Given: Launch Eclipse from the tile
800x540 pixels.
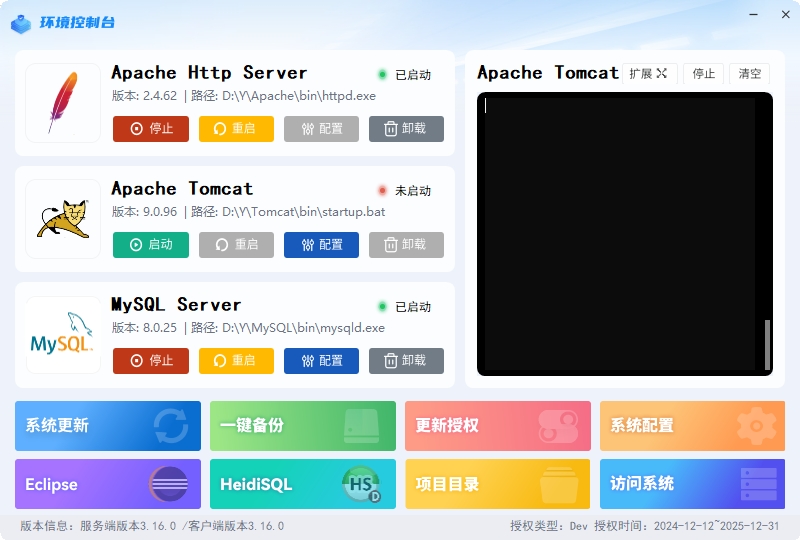Looking at the screenshot, I should pyautogui.click(x=108, y=484).
